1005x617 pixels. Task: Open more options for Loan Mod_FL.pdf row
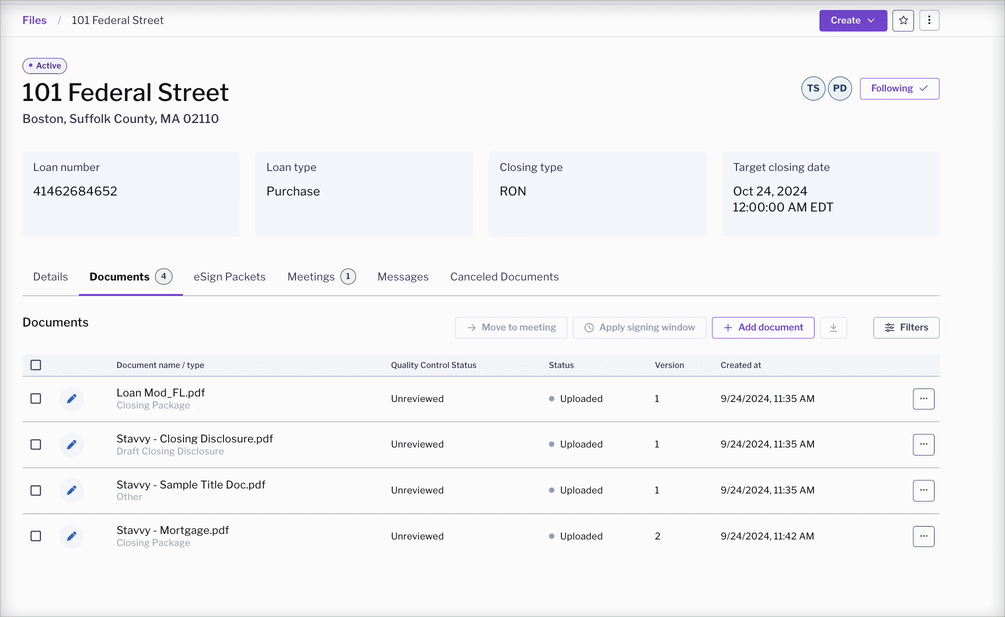[x=924, y=399]
